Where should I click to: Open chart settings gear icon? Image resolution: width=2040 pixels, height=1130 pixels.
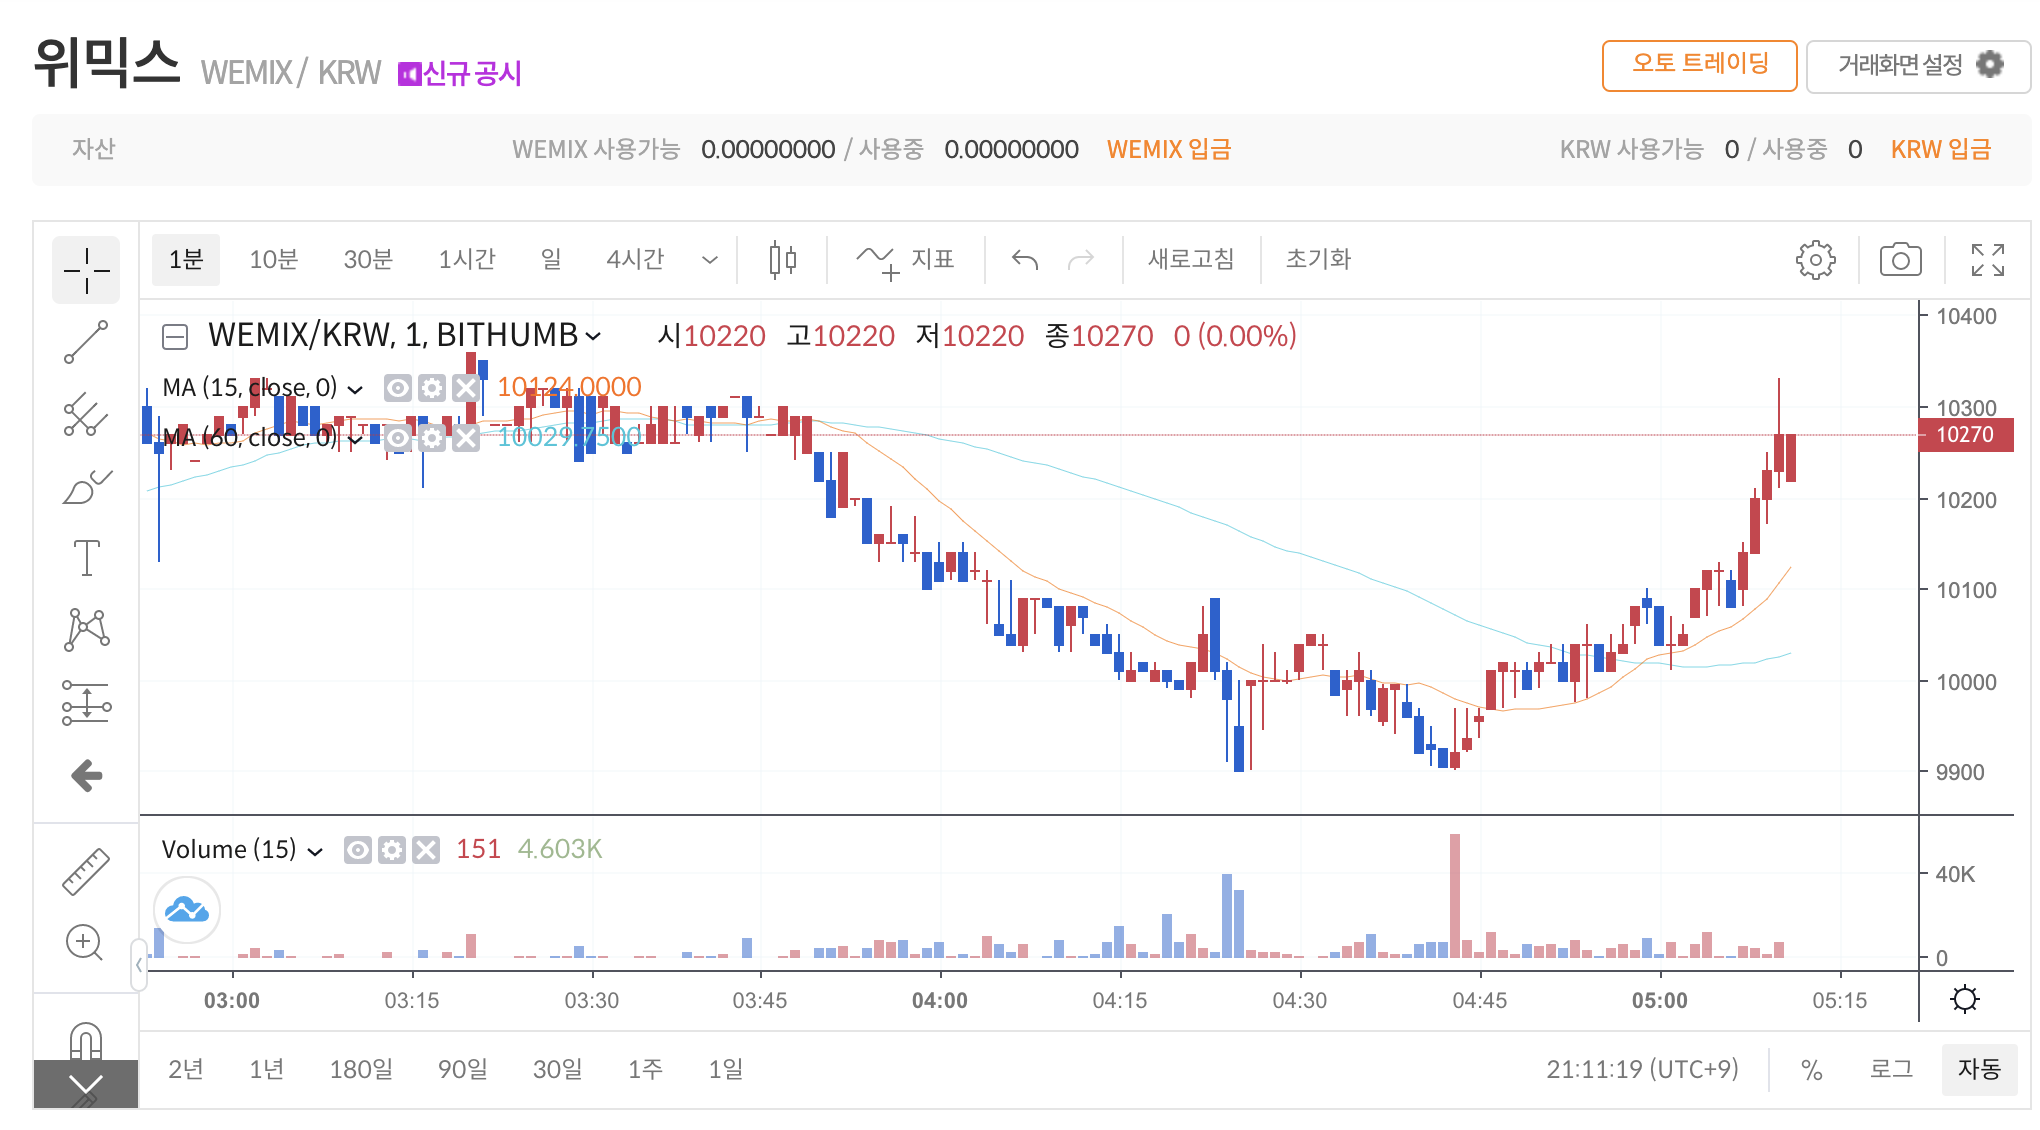(x=1815, y=260)
